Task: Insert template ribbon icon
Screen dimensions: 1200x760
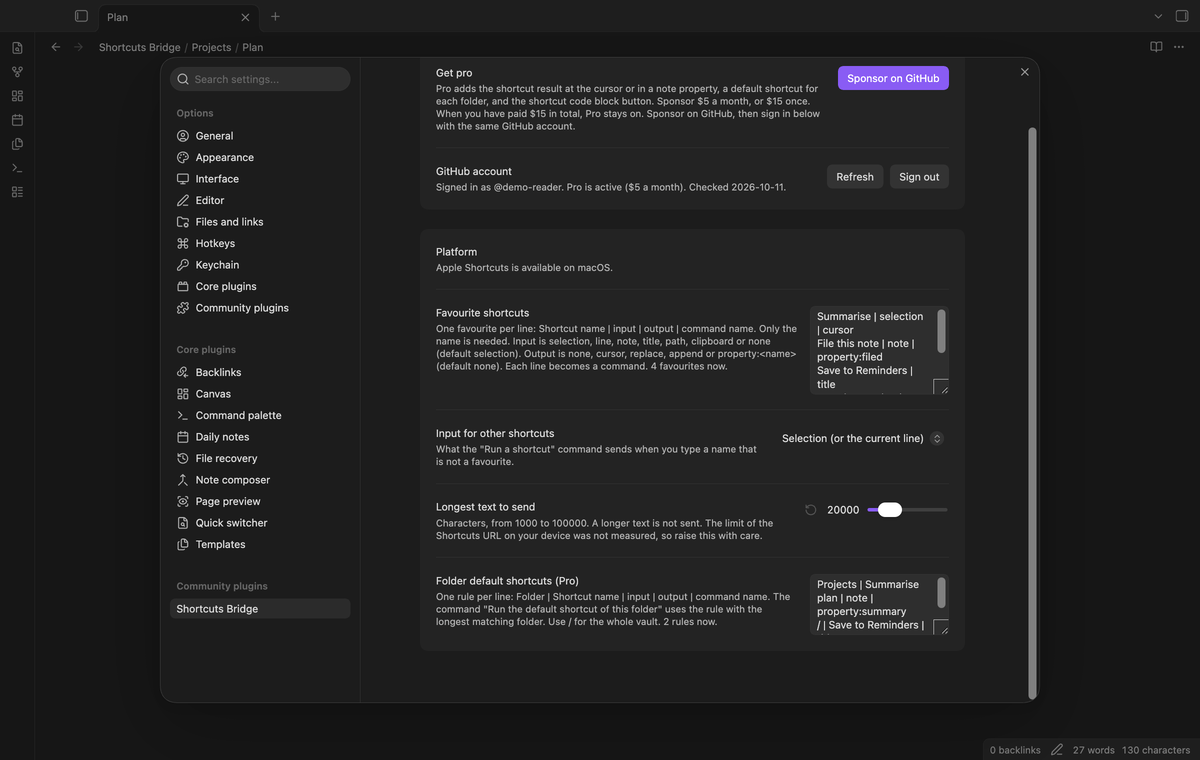Action: point(17,144)
